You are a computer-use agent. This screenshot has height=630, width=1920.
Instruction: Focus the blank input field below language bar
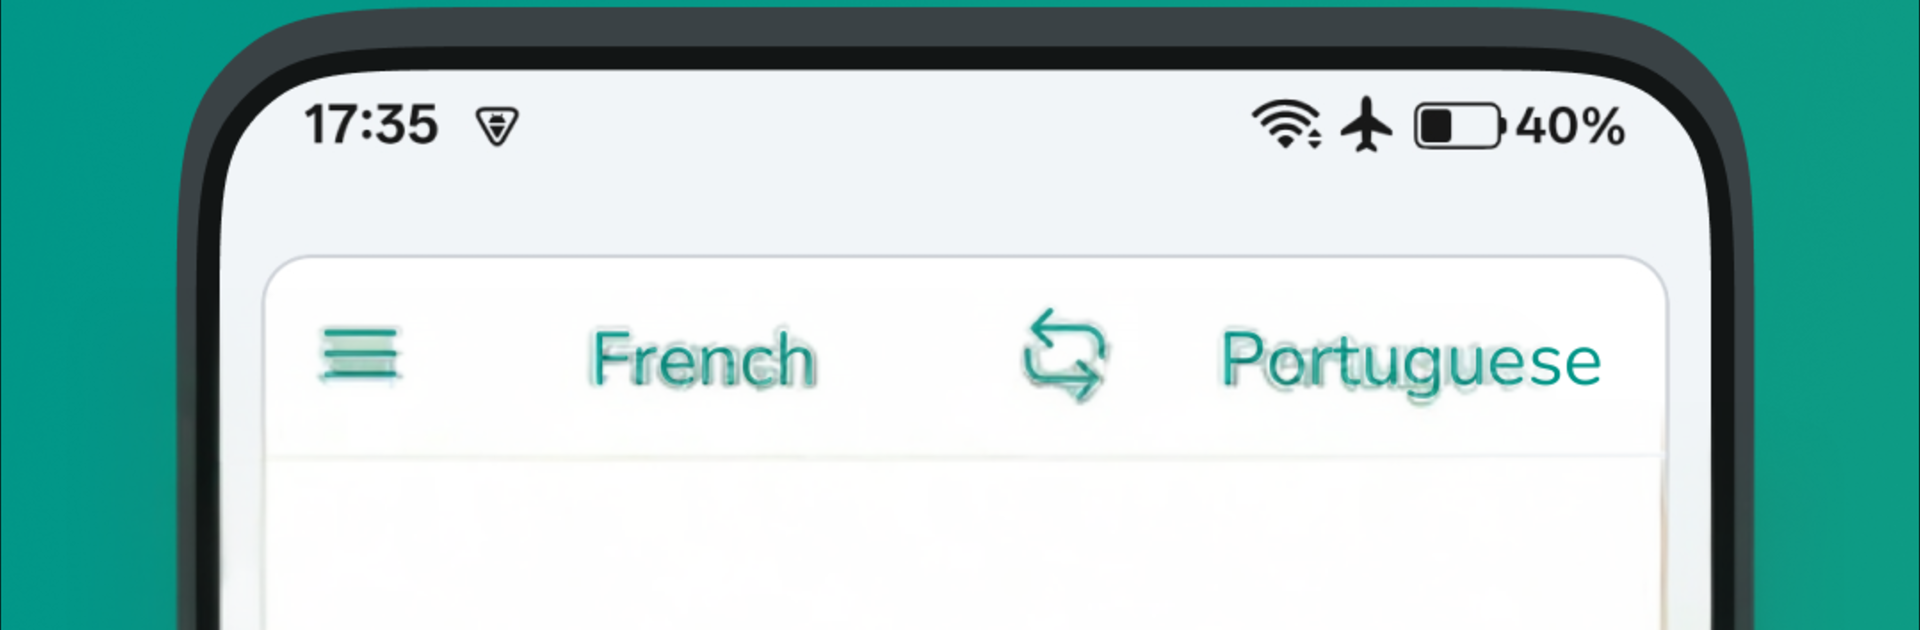963,545
